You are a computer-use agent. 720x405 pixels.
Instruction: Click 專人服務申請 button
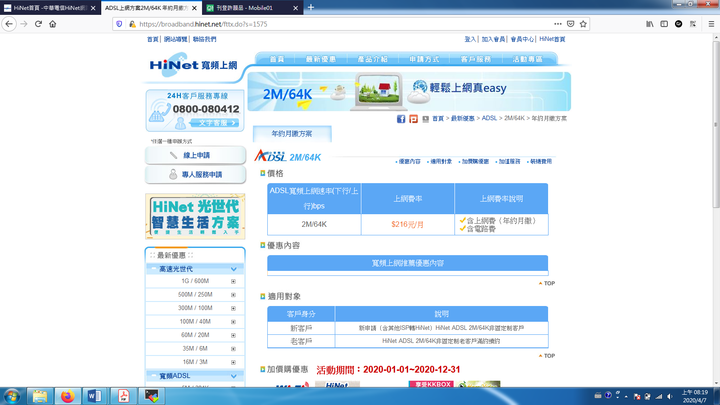coord(195,174)
